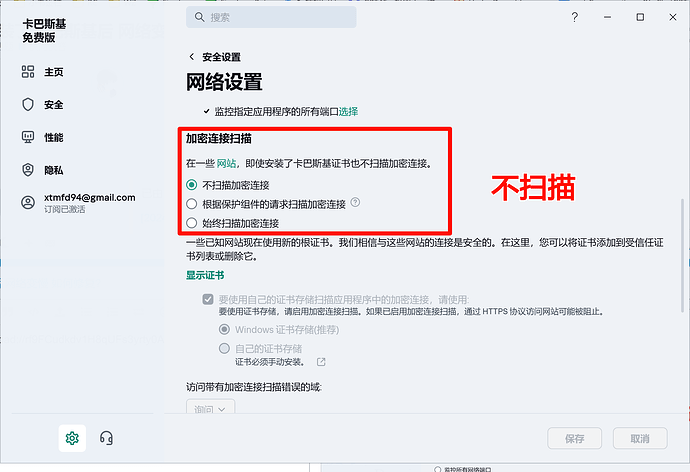Toggle the 要使用自己的证书存储 checkbox
The width and height of the screenshot is (690, 472).
point(208,300)
